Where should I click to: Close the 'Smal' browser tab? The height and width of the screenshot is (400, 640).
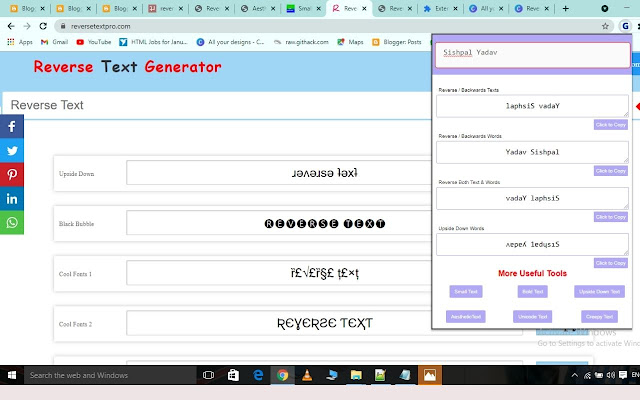pos(318,9)
